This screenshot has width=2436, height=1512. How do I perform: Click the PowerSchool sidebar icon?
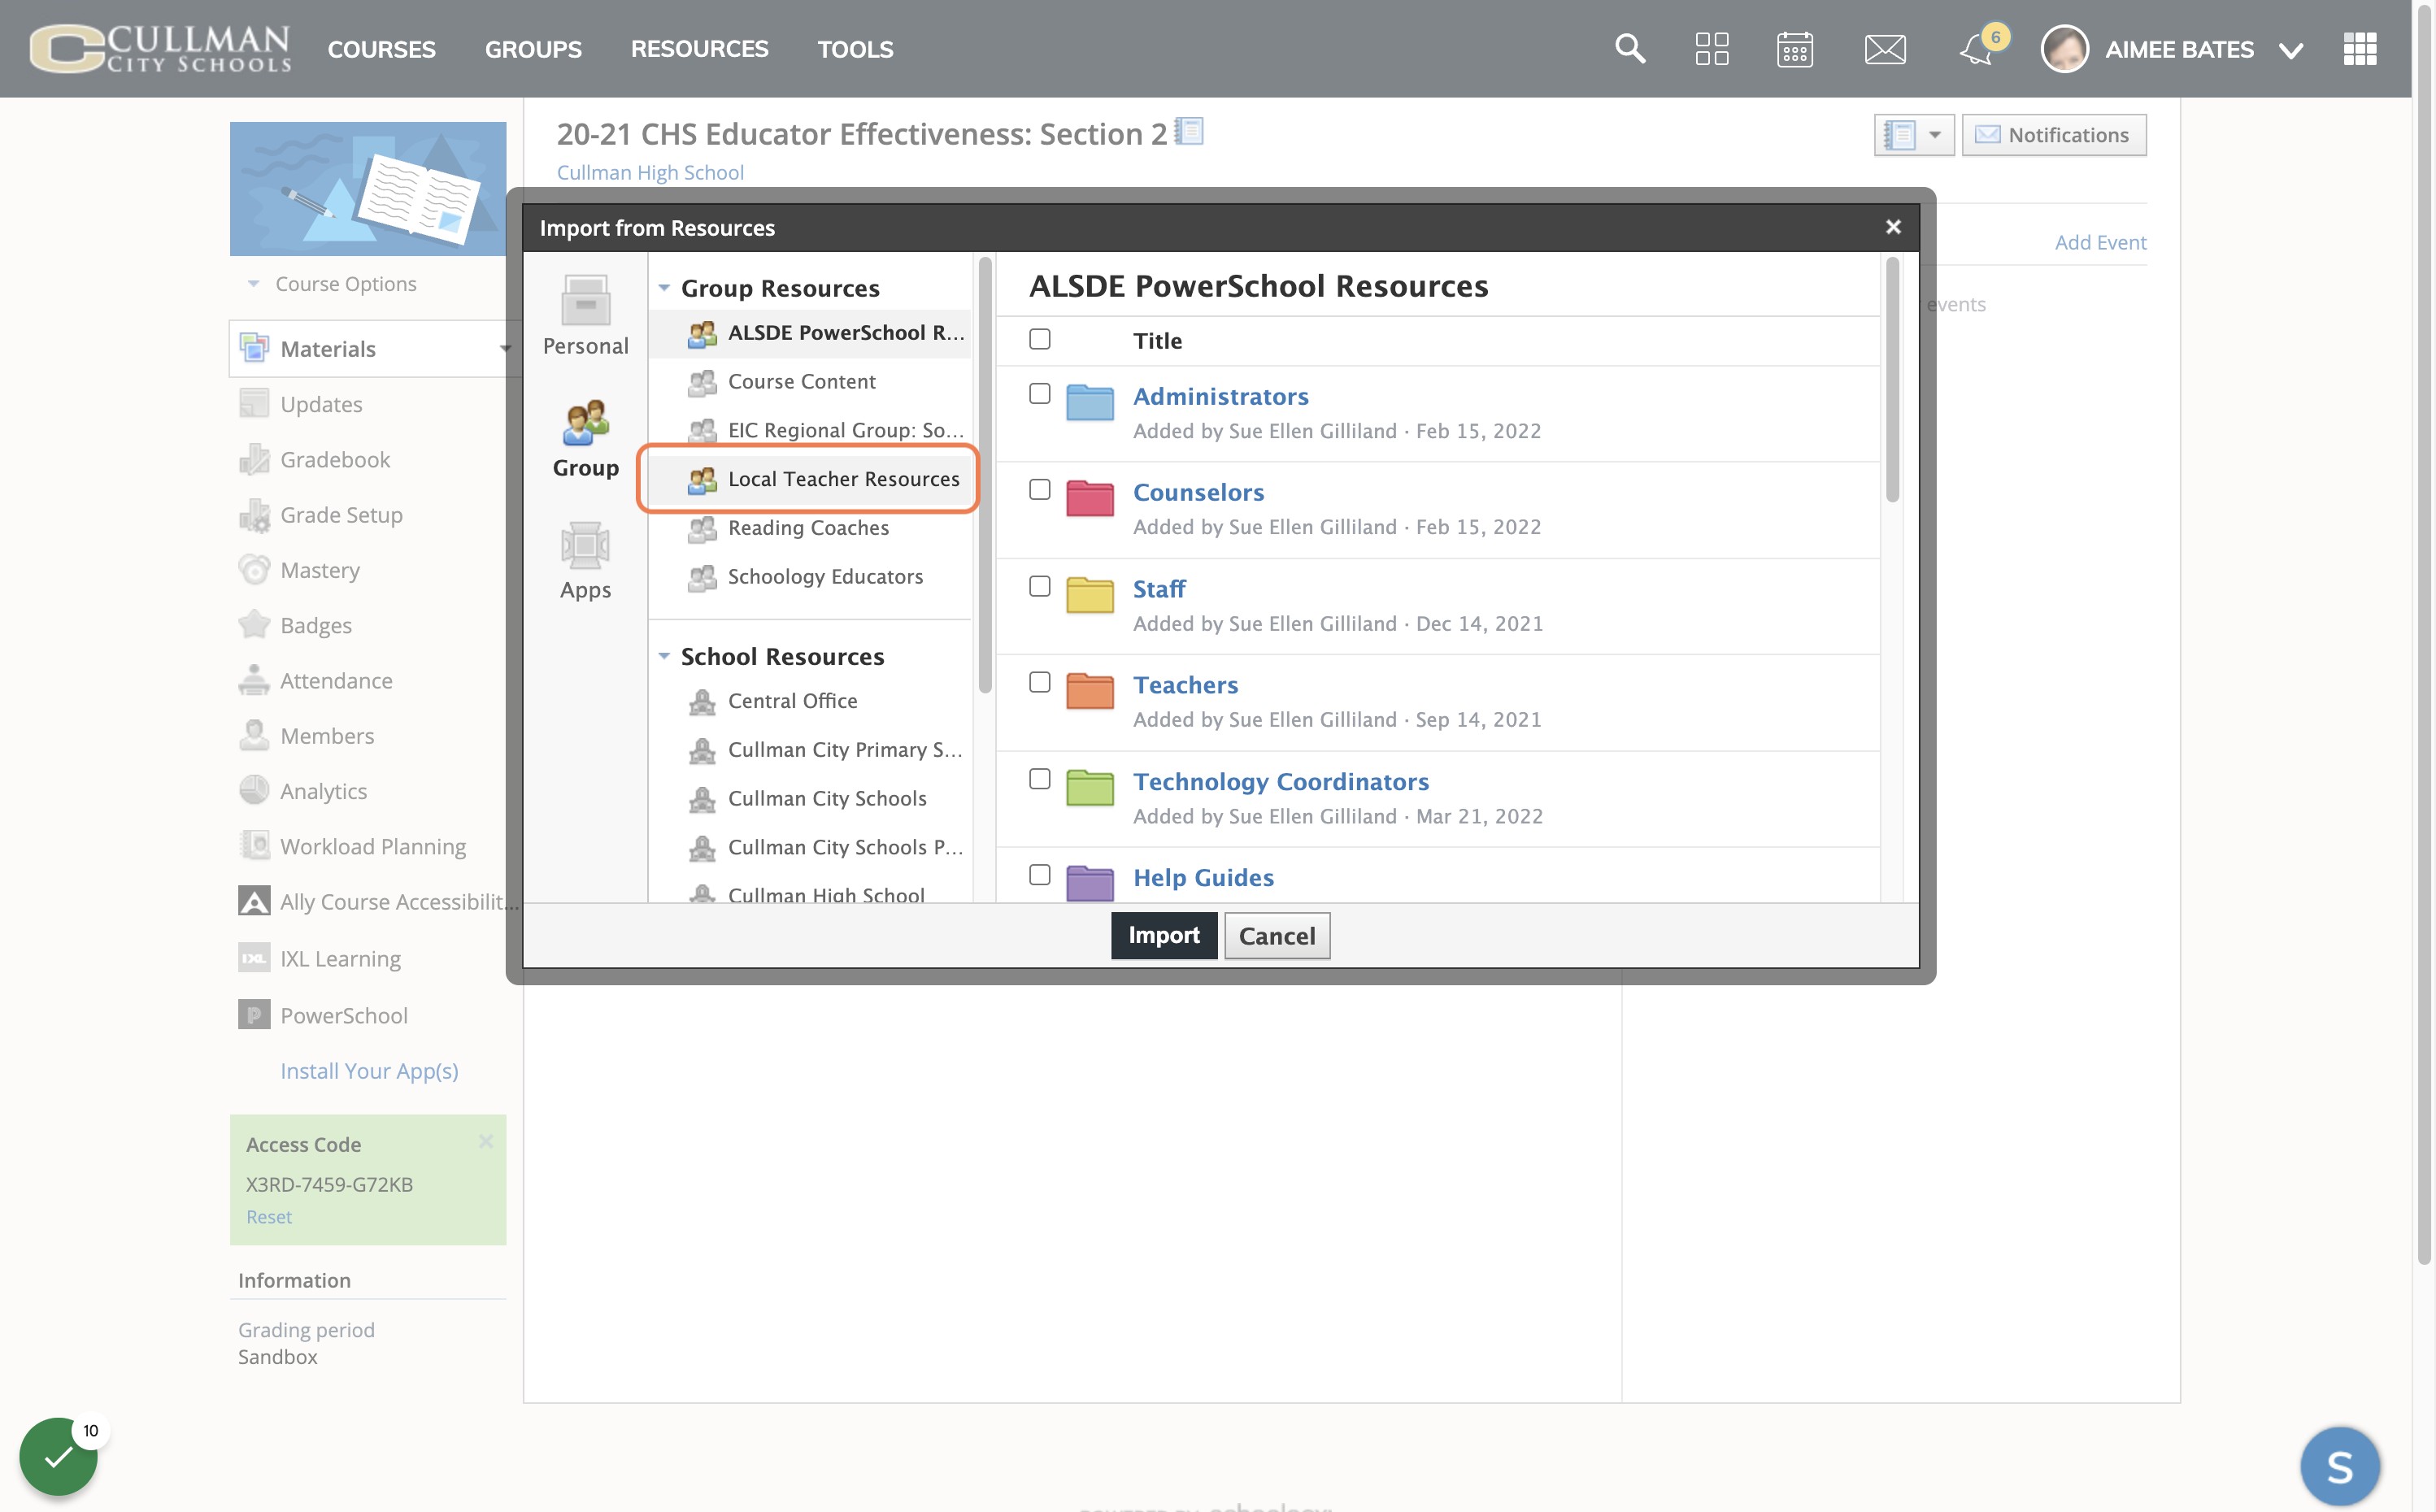(x=254, y=1014)
